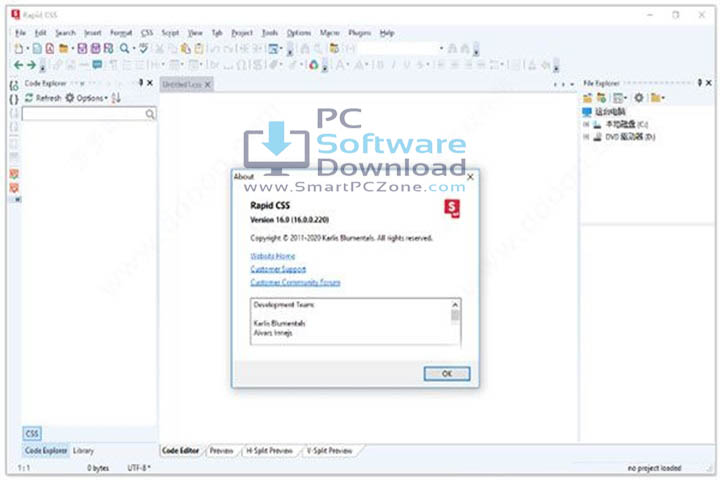The width and height of the screenshot is (720, 480).
Task: Click the lower red shield sidebar icon
Action: [x=14, y=187]
